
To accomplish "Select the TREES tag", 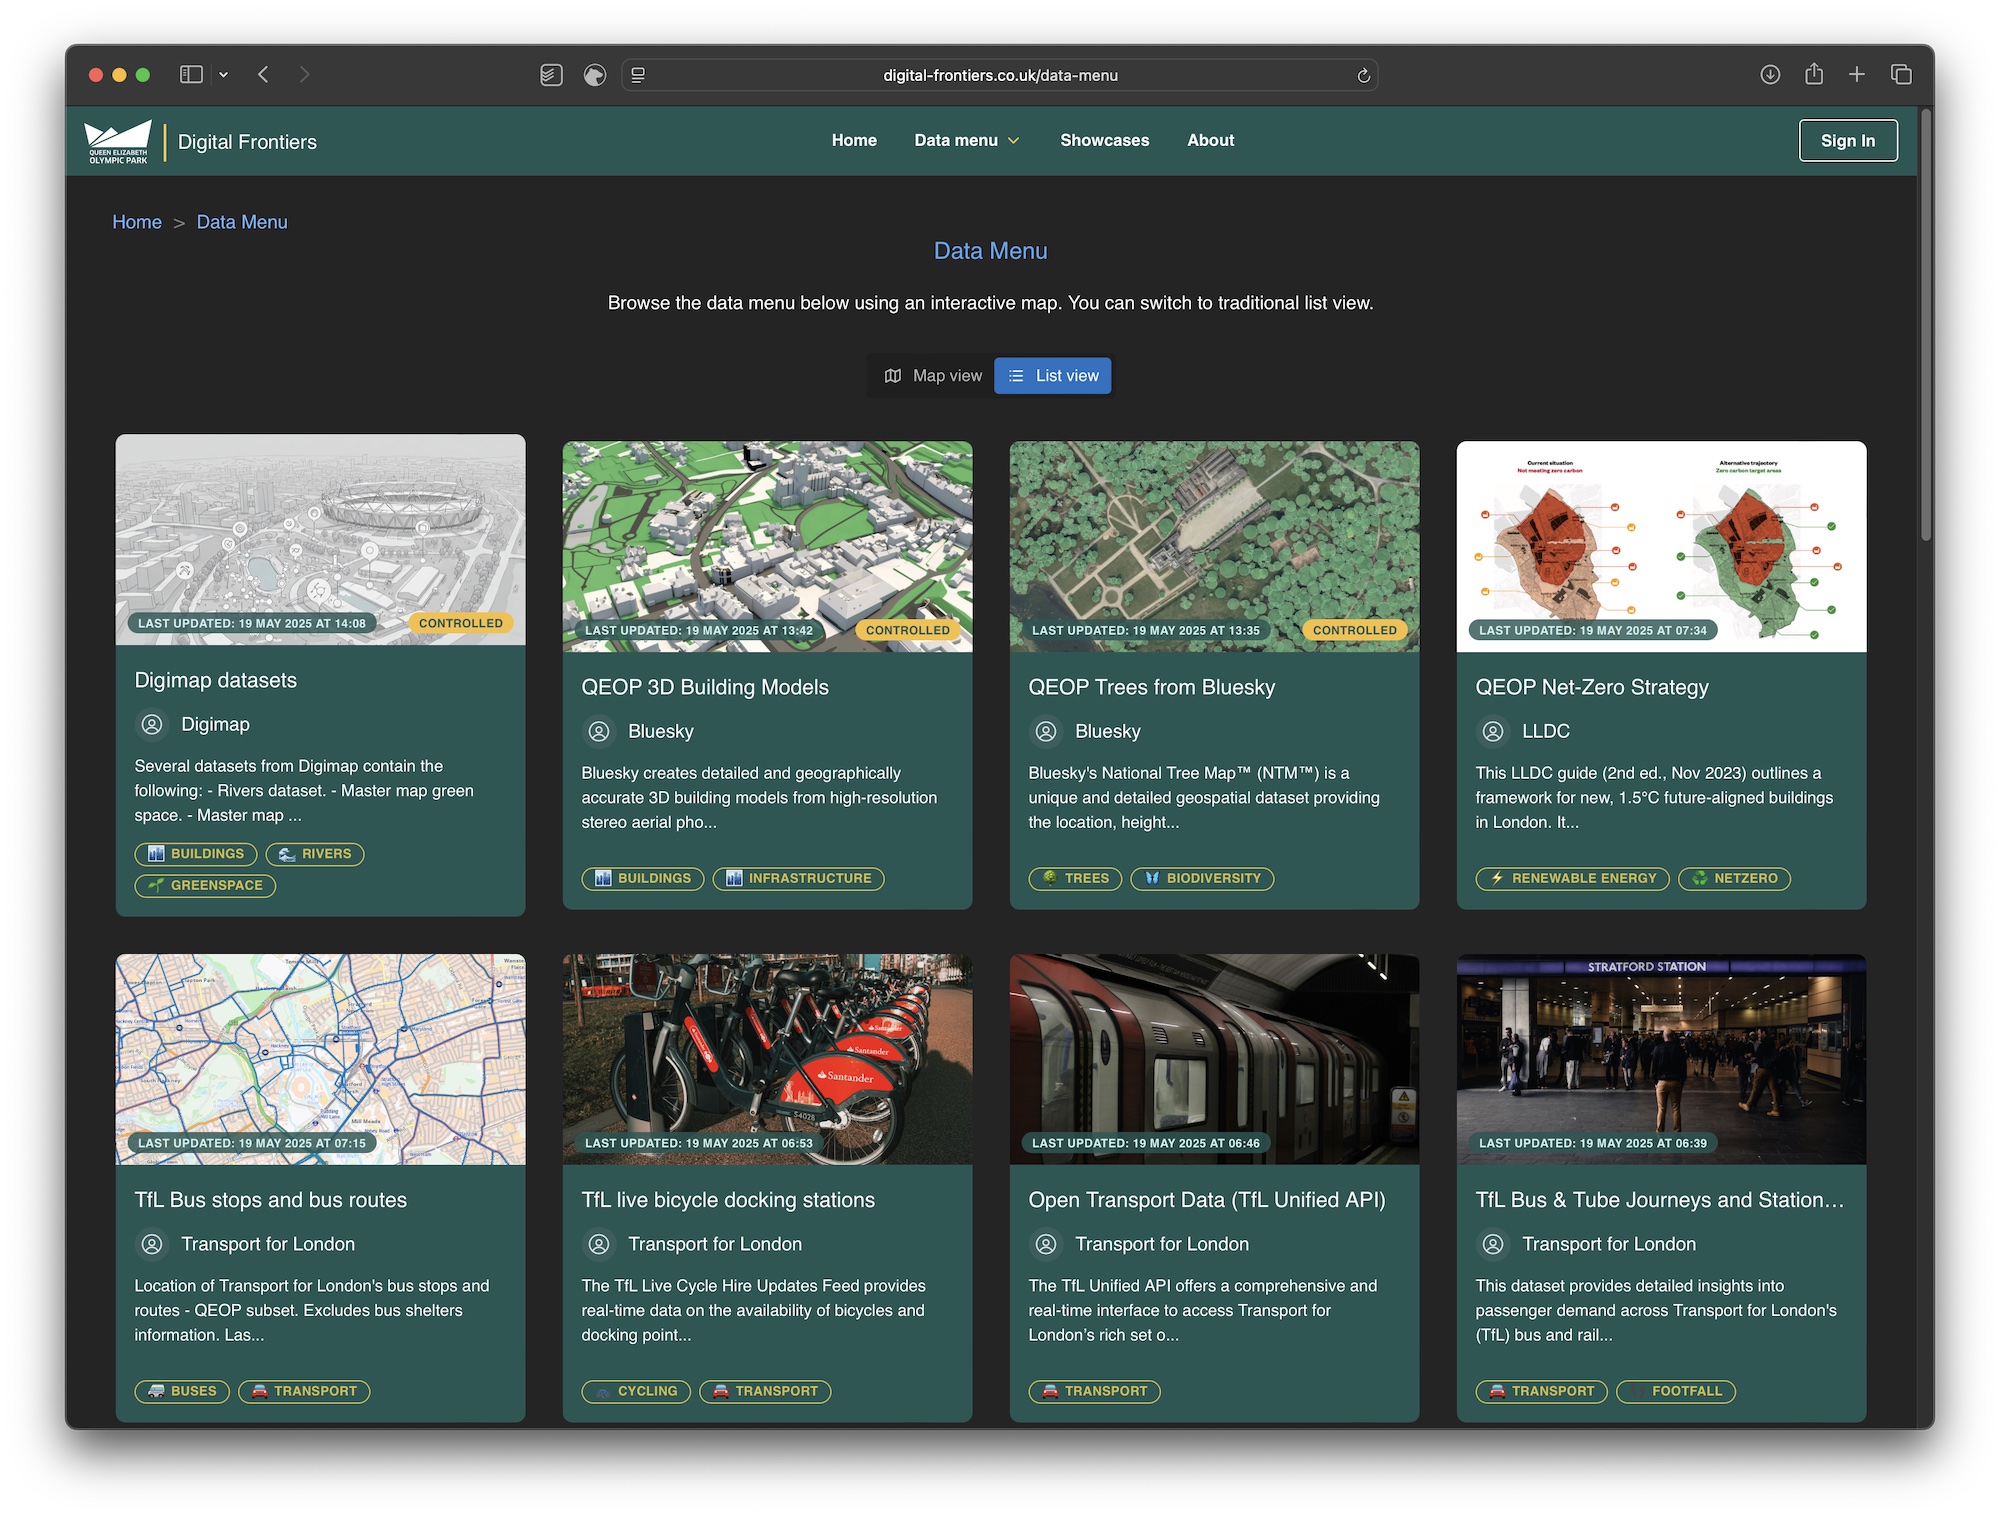I will point(1075,879).
